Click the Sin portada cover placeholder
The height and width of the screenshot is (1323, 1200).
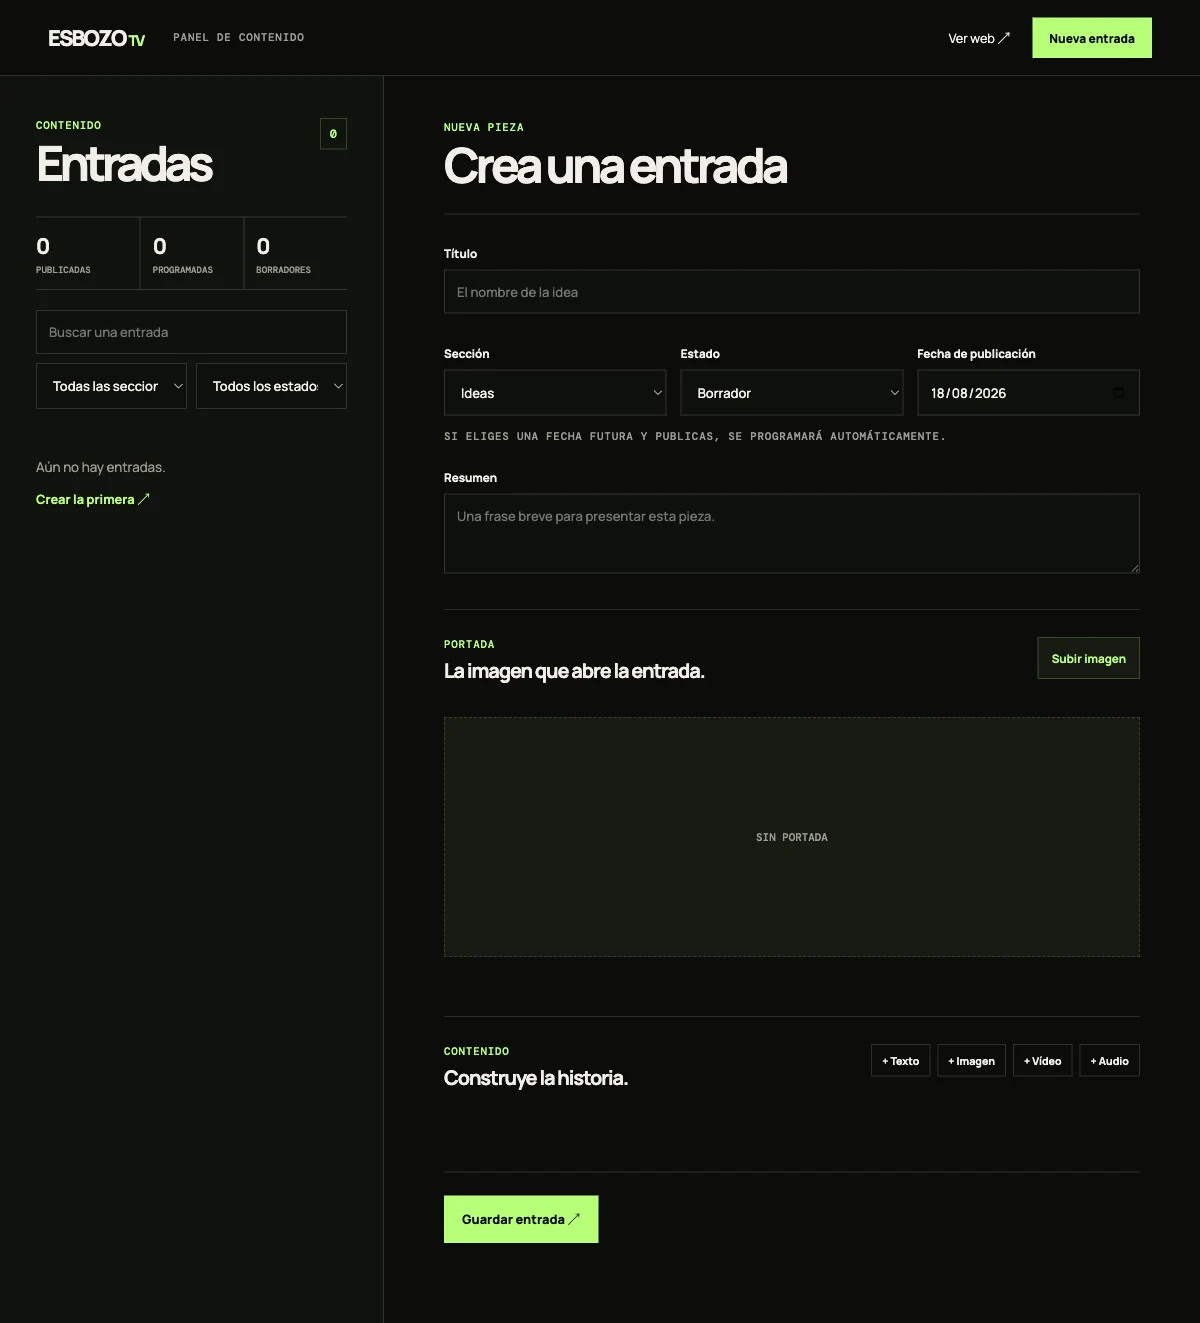pyautogui.click(x=792, y=837)
